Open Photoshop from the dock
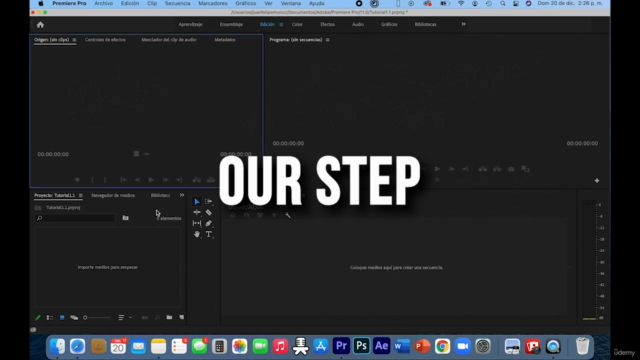640x360 pixels. point(361,346)
